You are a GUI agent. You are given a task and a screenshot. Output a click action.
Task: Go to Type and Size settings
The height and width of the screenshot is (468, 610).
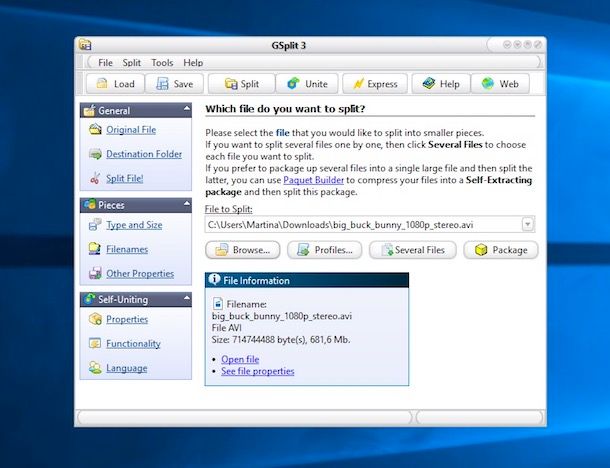[x=134, y=225]
